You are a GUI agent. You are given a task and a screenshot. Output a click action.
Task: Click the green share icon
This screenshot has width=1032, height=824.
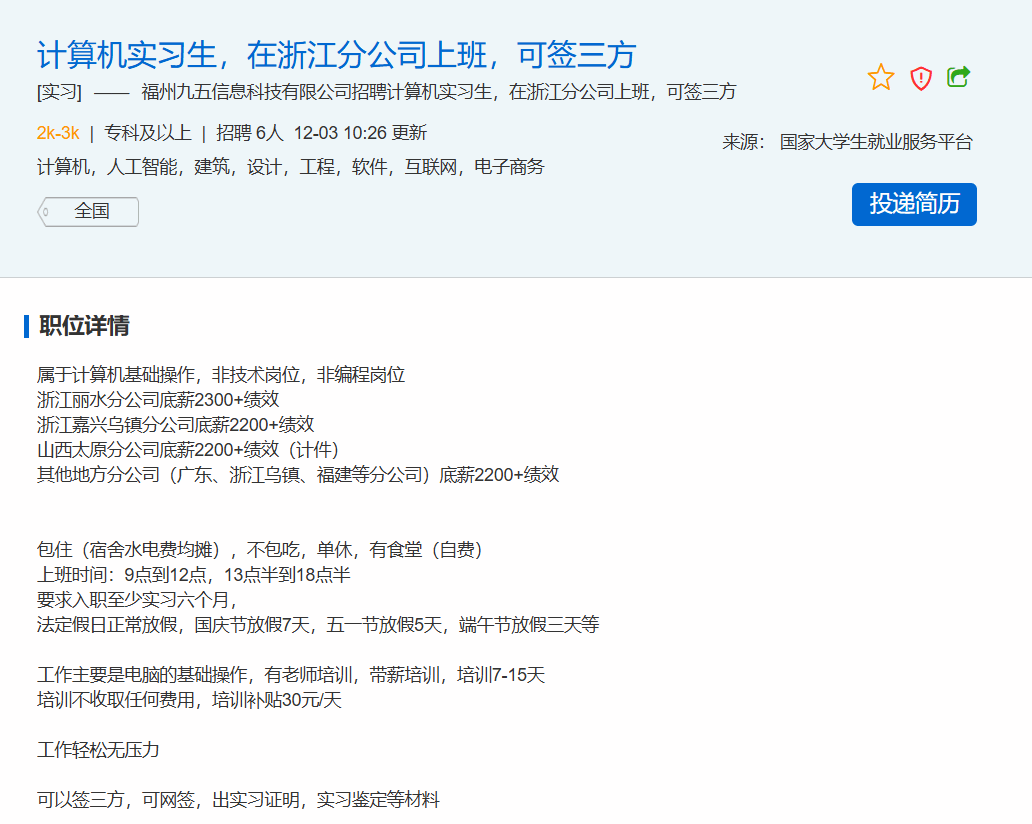pyautogui.click(x=959, y=77)
